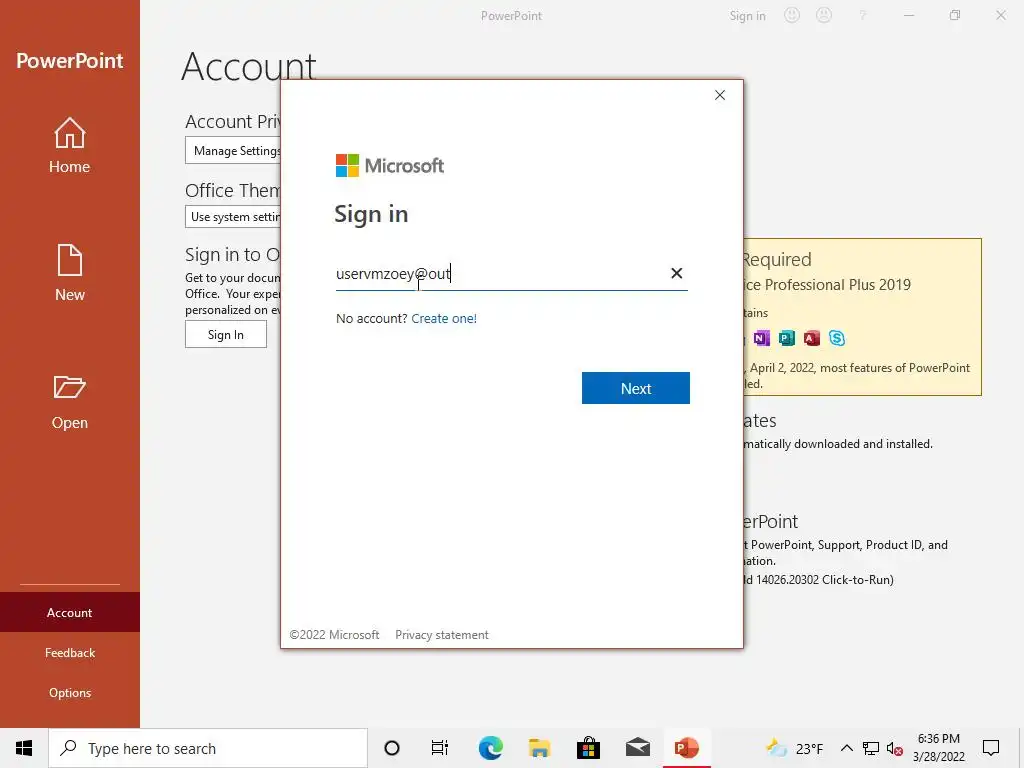The image size is (1024, 768).
Task: Minimize the PowerPoint window
Action: point(908,15)
